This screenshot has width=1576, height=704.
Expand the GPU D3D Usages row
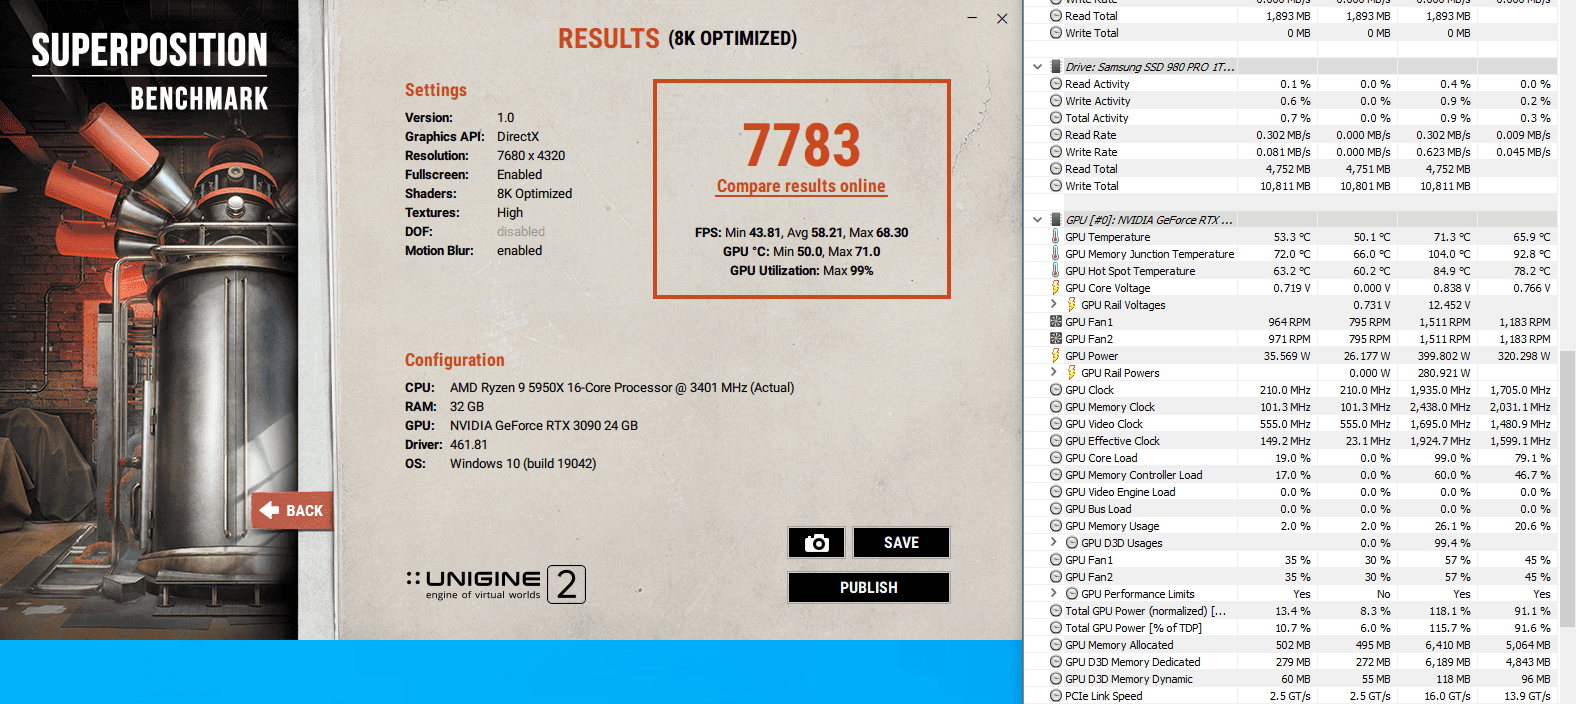point(1054,542)
